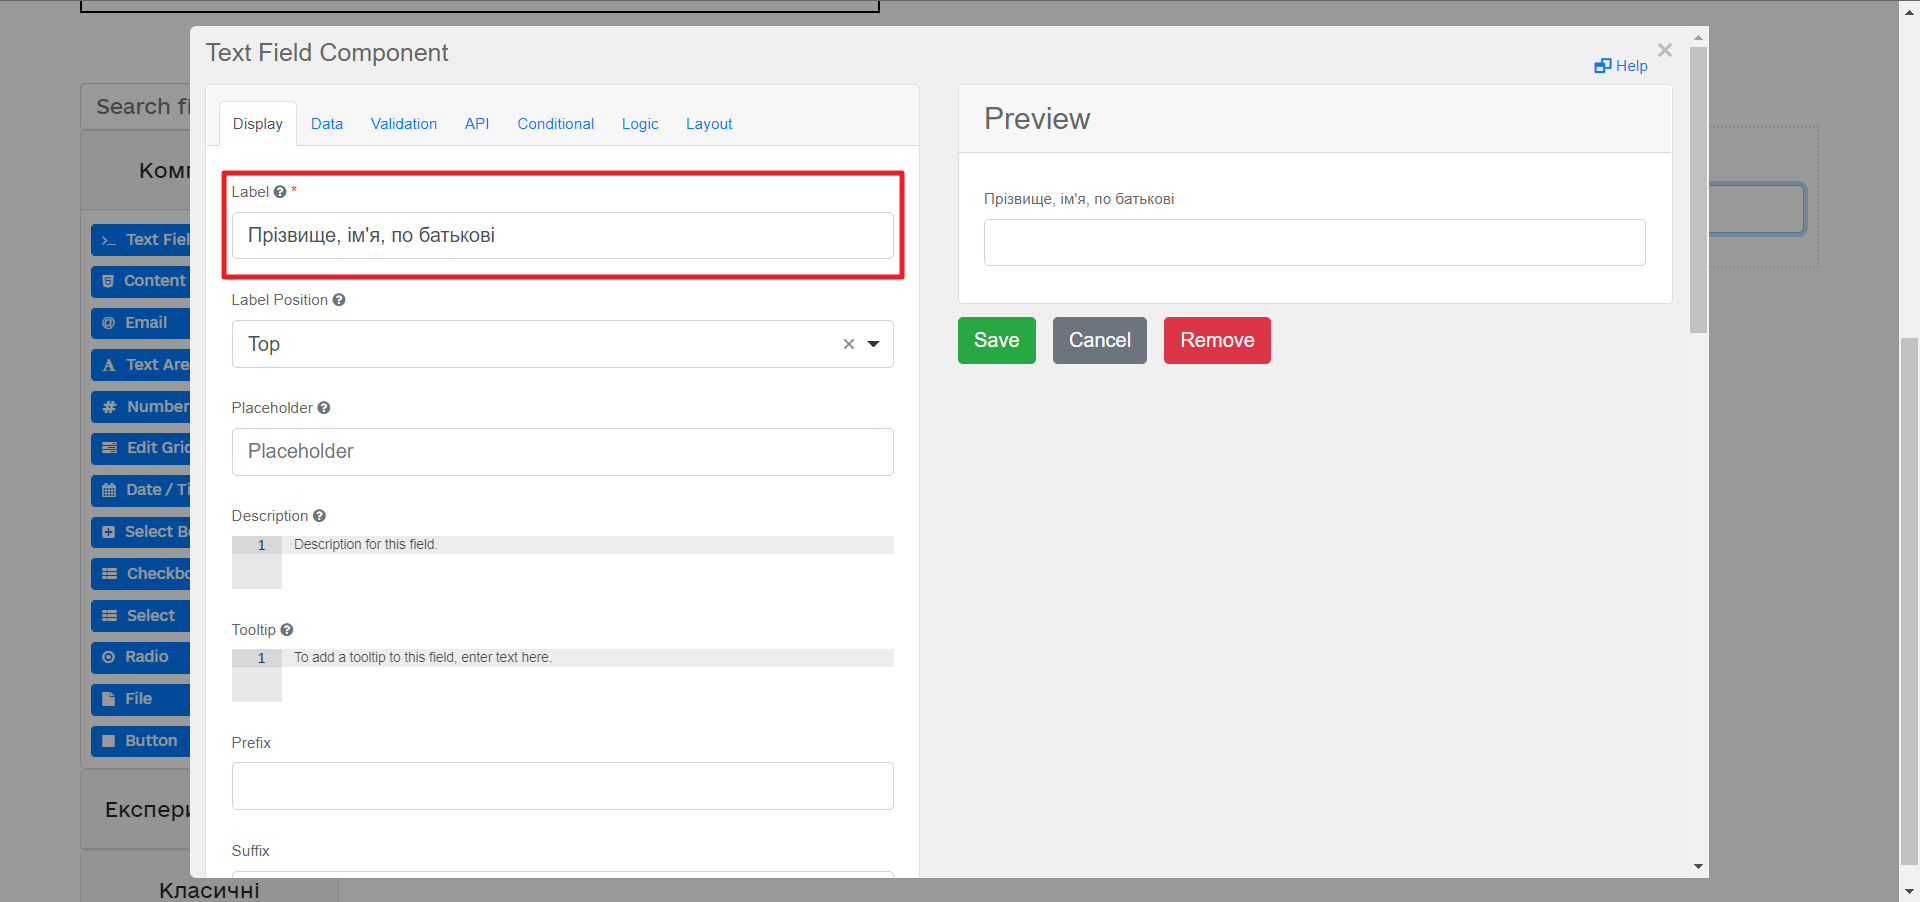Viewport: 1920px width, 902px height.
Task: Click the Description help icon
Action: tap(320, 516)
